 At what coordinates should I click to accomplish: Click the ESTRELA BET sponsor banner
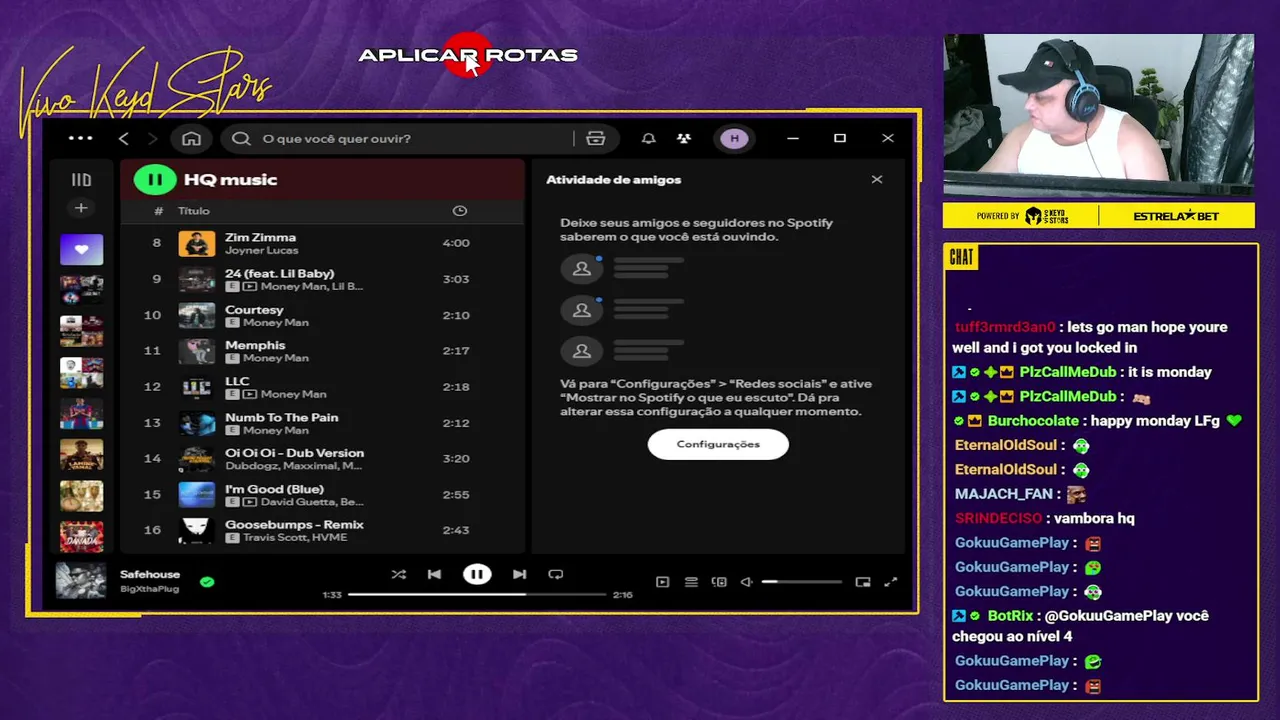[1176, 216]
